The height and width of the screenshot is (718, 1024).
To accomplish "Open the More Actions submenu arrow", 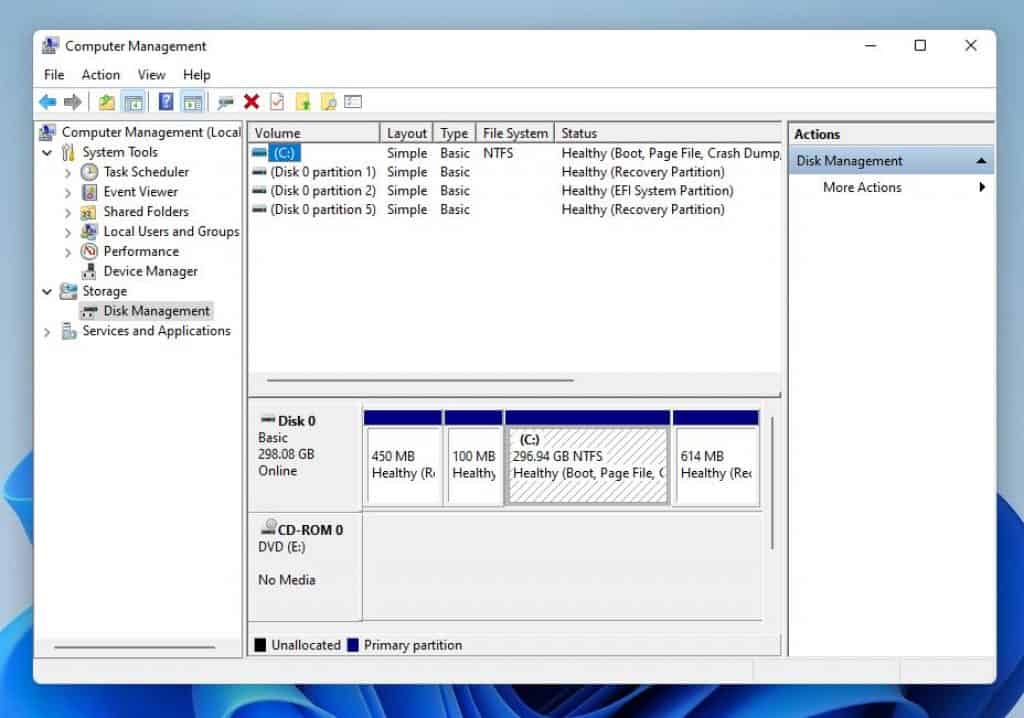I will [982, 187].
